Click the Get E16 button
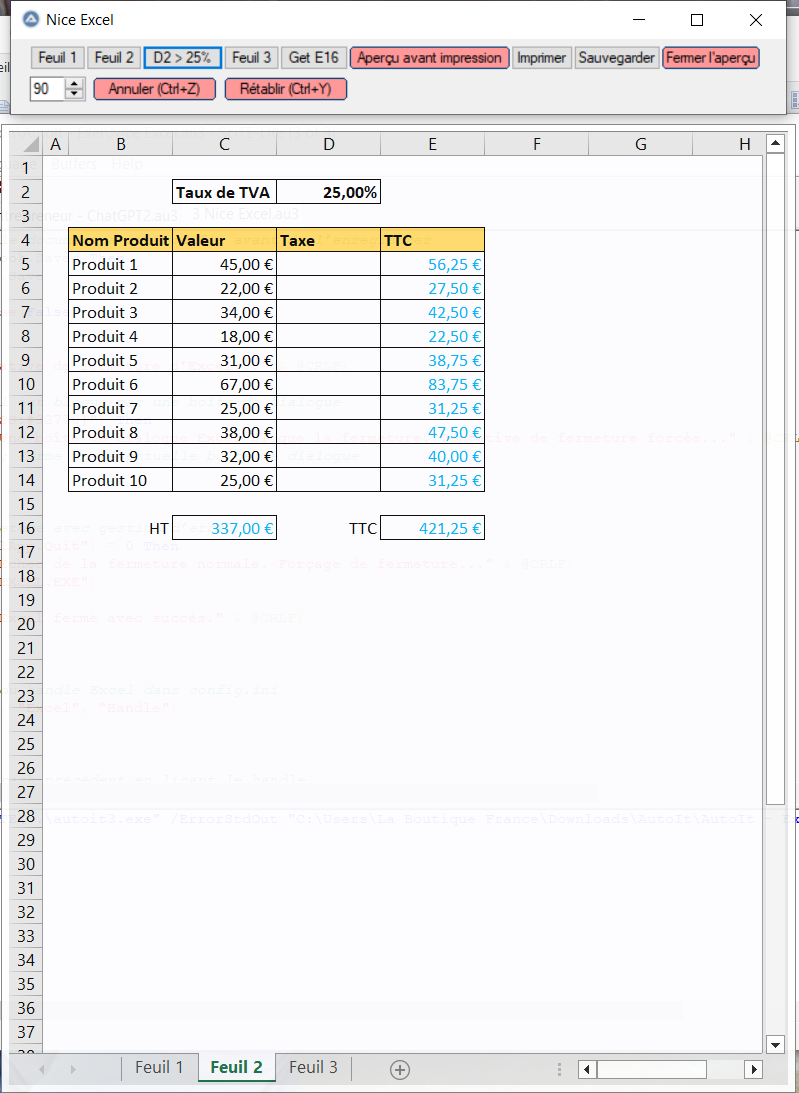Screen dimensions: 799x1093 point(313,58)
